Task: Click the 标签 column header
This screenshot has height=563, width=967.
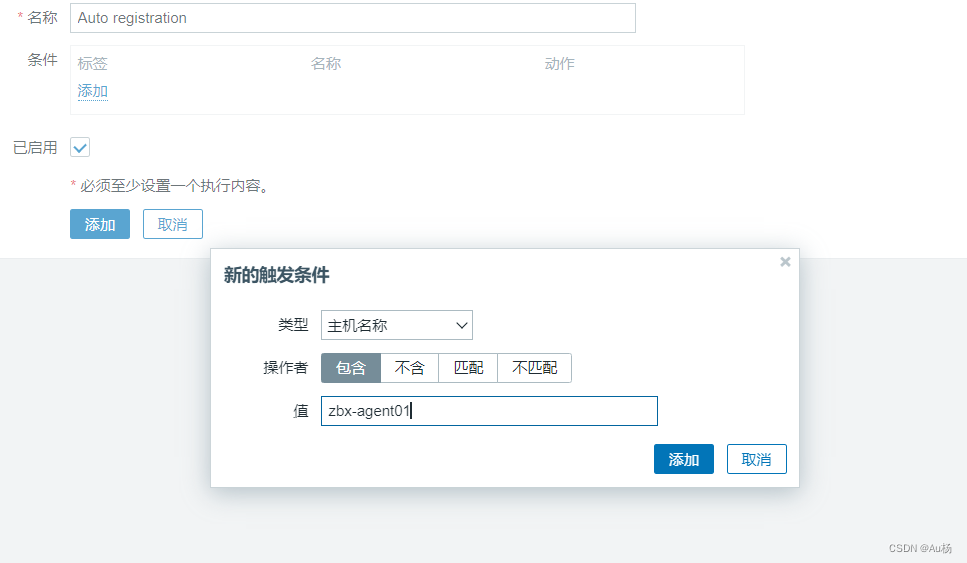Action: [93, 64]
